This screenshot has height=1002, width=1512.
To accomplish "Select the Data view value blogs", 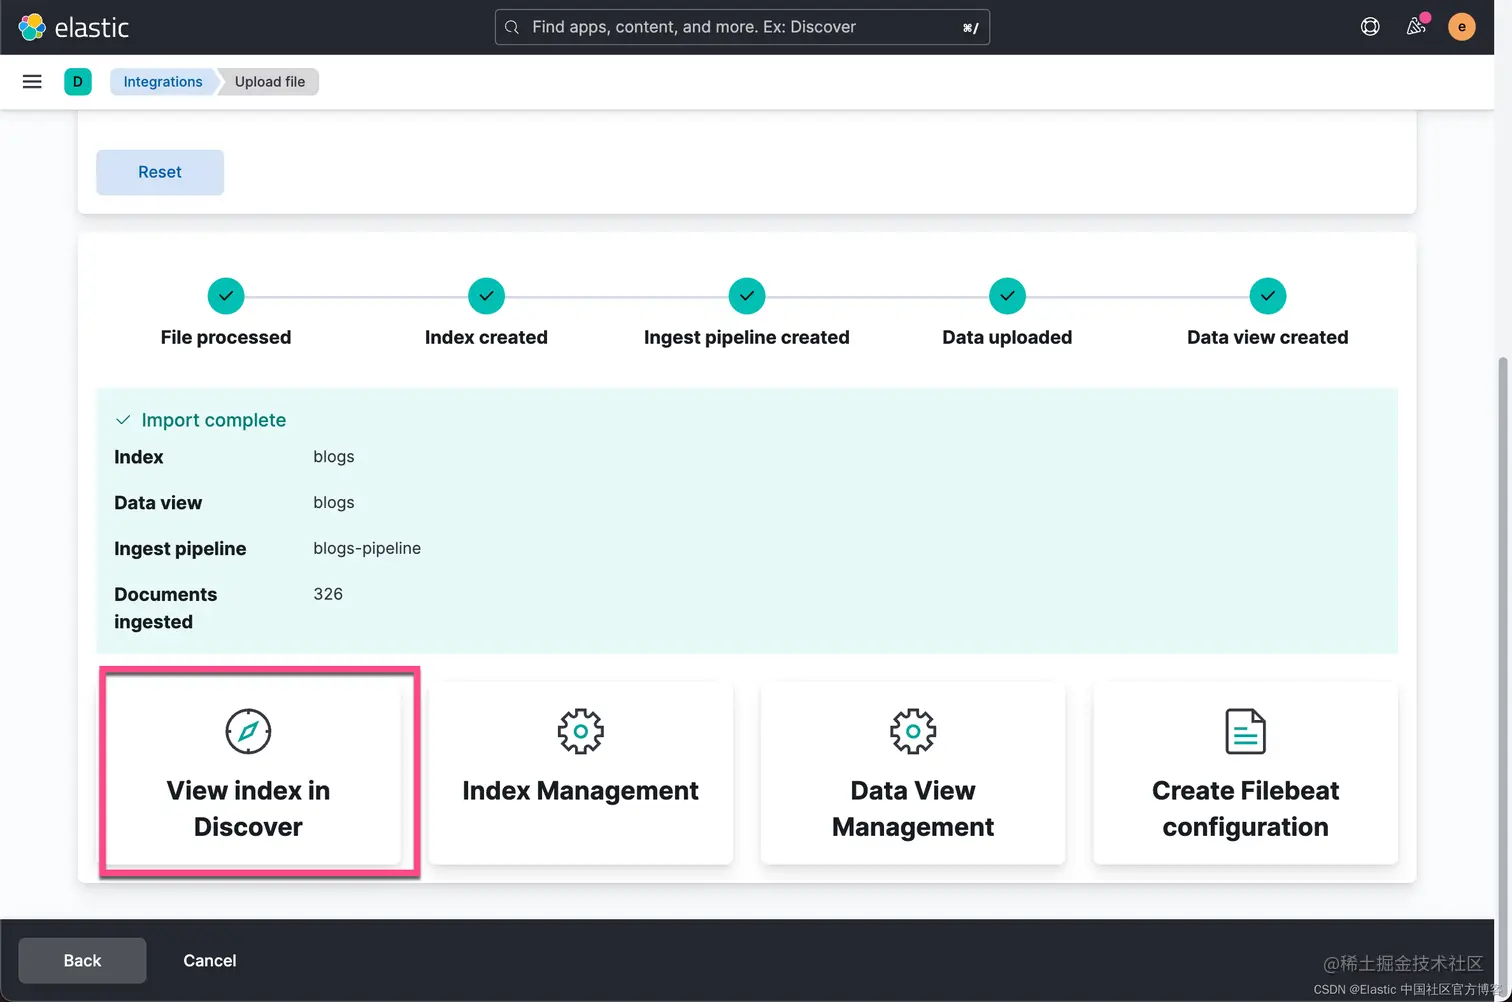I will [334, 503].
